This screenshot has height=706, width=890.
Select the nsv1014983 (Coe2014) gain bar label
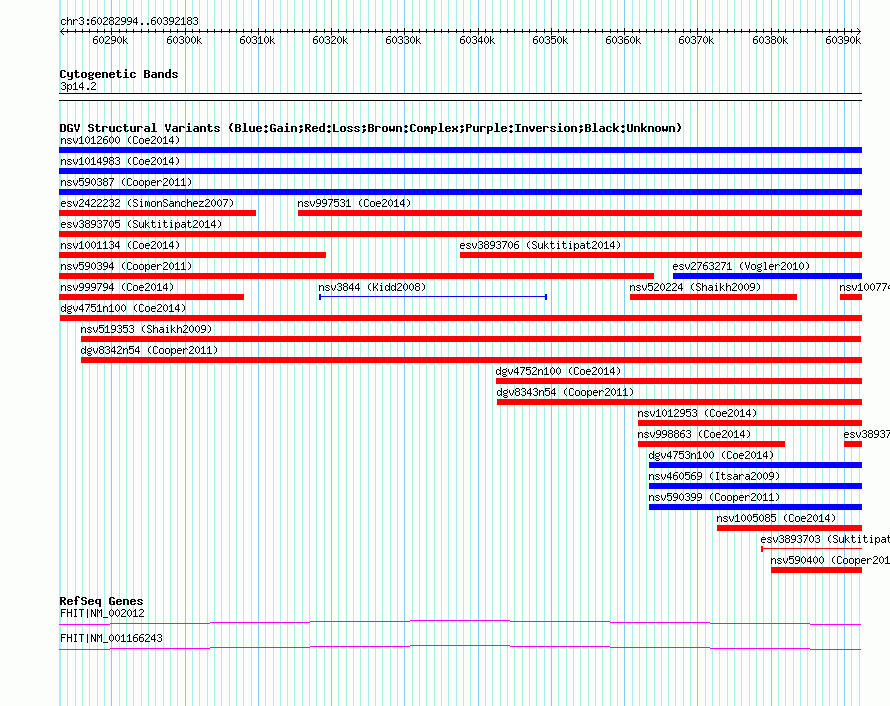120,161
